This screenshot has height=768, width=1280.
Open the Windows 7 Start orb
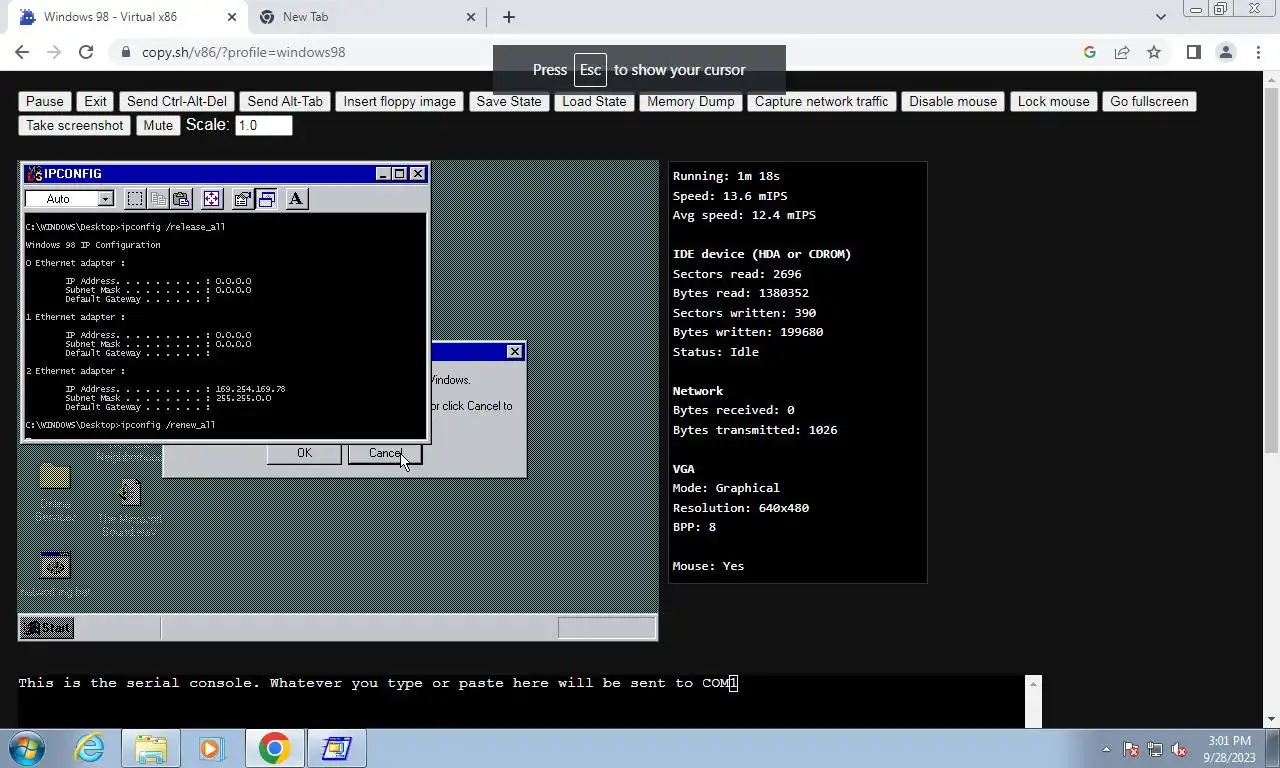click(27, 748)
